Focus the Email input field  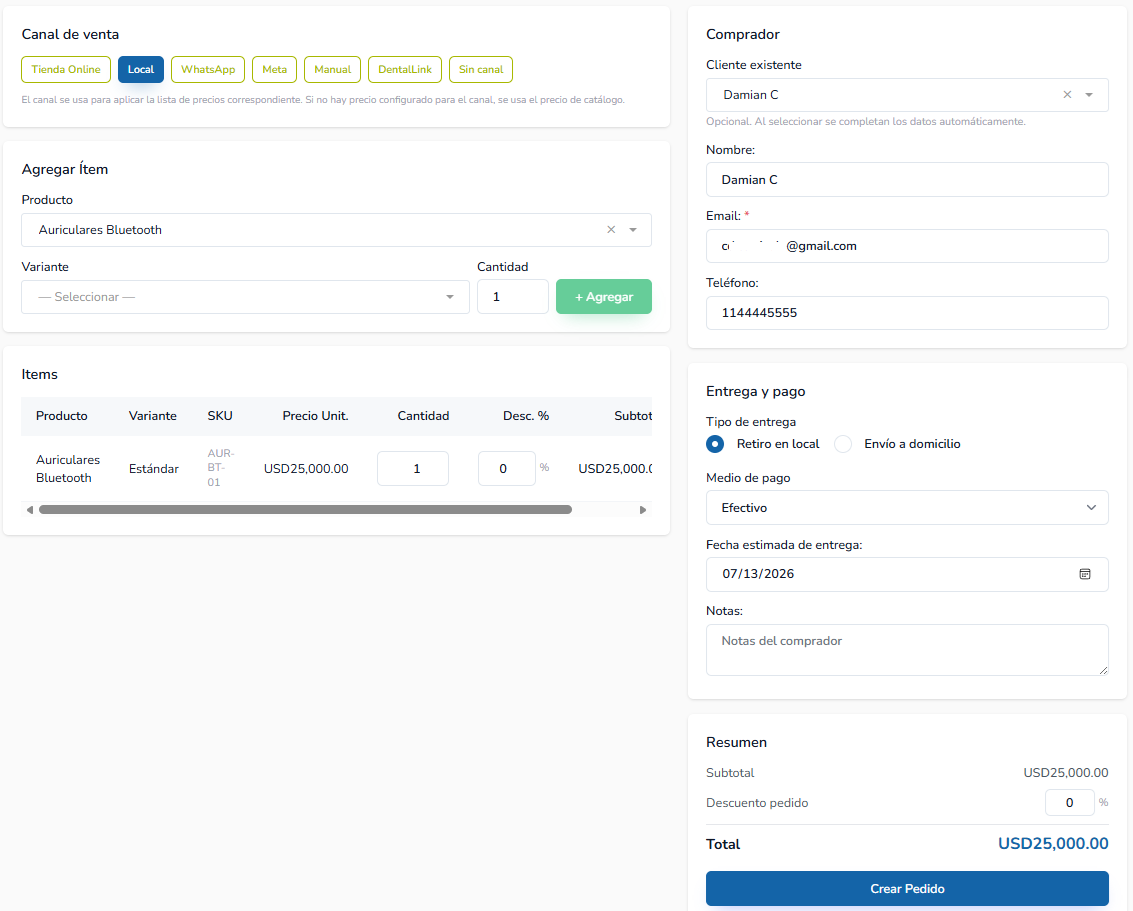(907, 246)
